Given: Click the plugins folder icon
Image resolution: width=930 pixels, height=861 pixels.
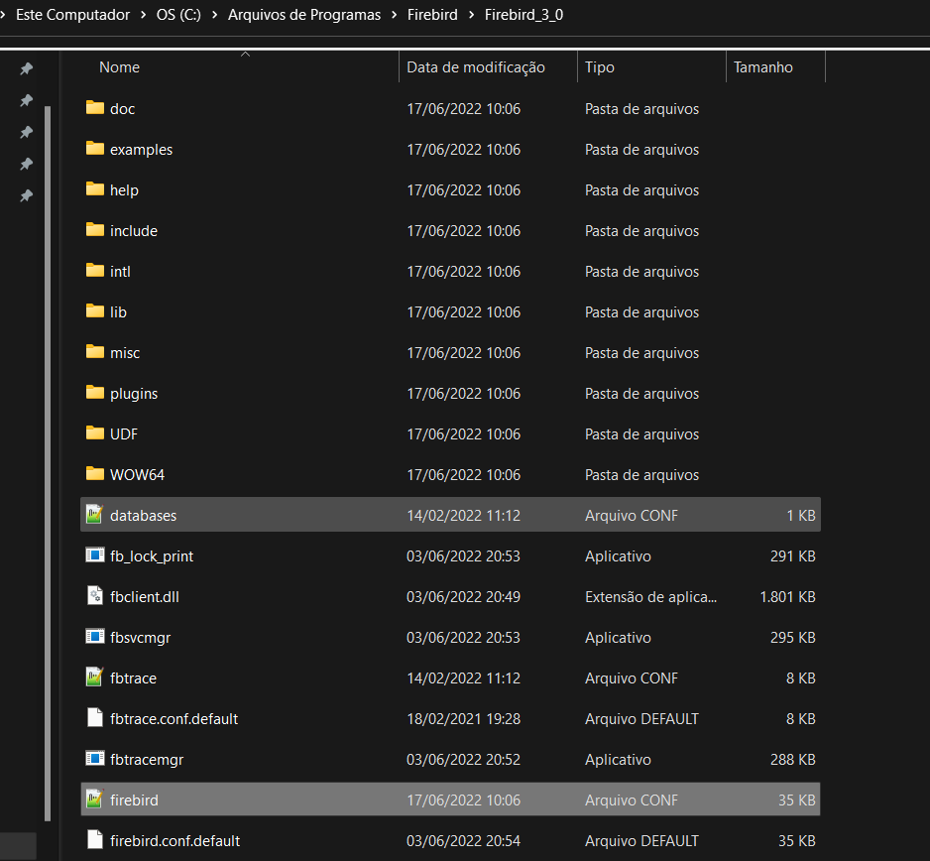Looking at the screenshot, I should pos(95,393).
